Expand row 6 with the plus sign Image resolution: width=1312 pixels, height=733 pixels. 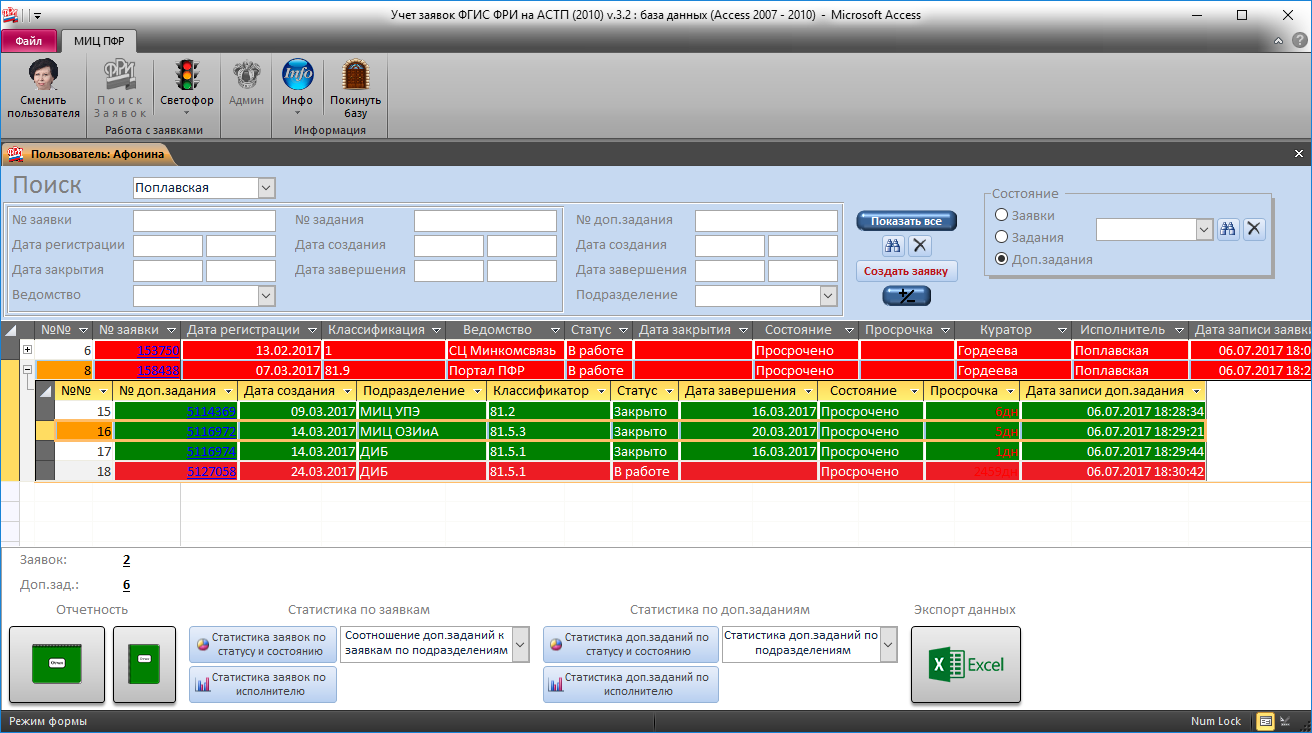pyautogui.click(x=27, y=350)
